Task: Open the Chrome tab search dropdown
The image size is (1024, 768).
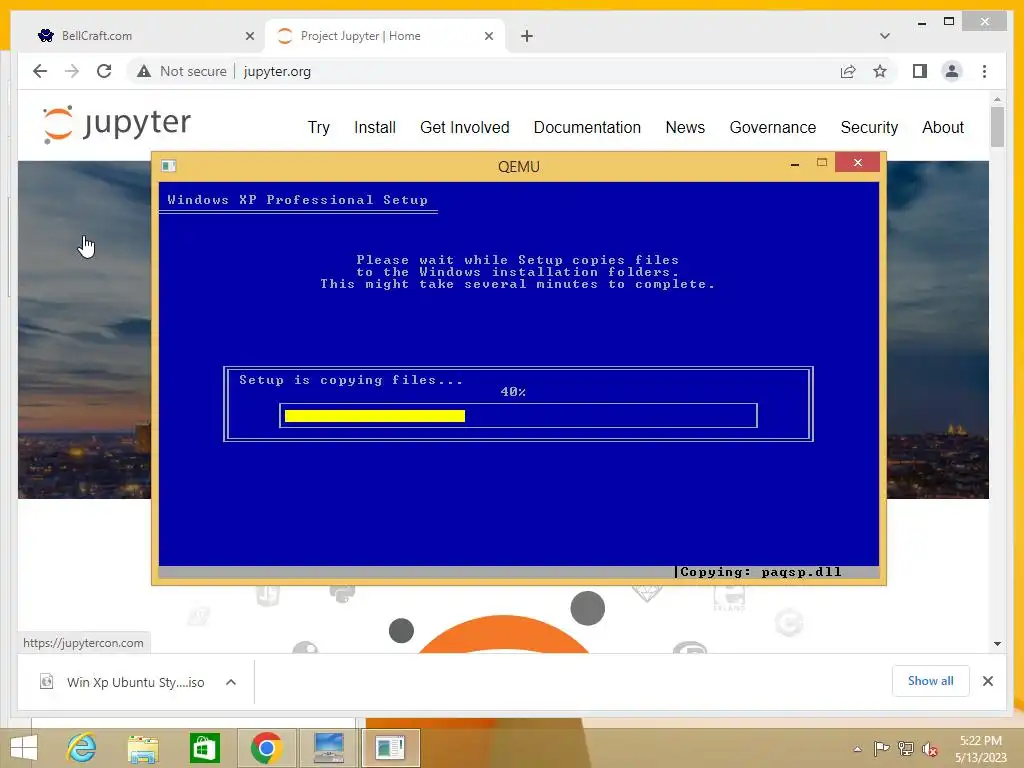Action: pos(885,36)
